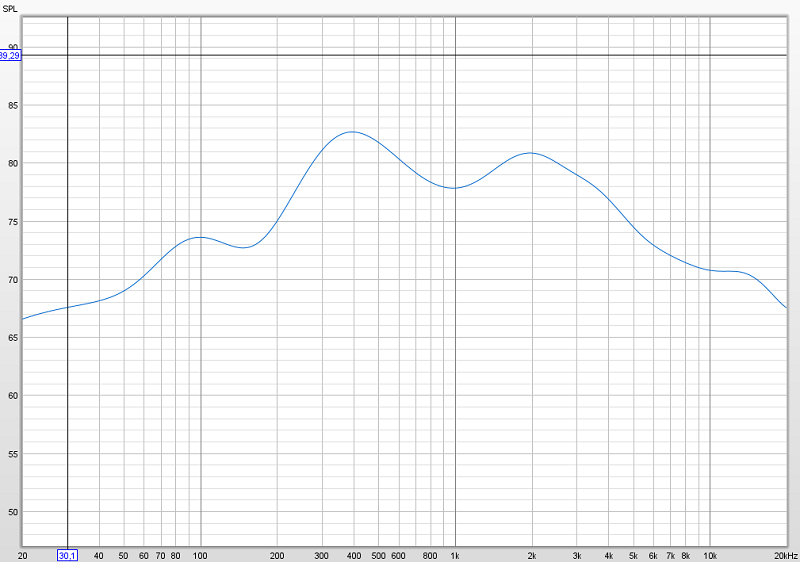Click the 5k label on frequency axis
800x562 pixels.
coord(633,556)
